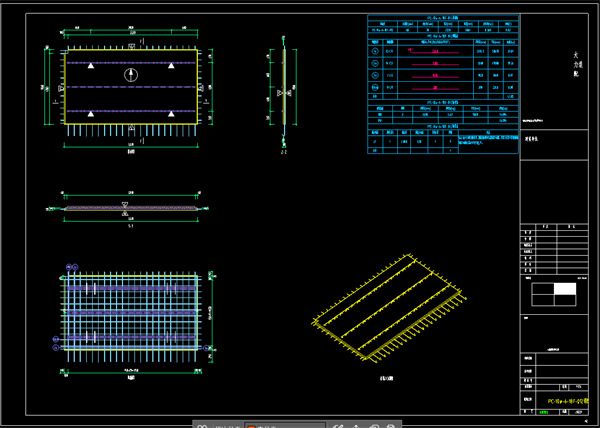Click the vertical section 2-2 slab view
The height and width of the screenshot is (428, 600).
[284, 92]
